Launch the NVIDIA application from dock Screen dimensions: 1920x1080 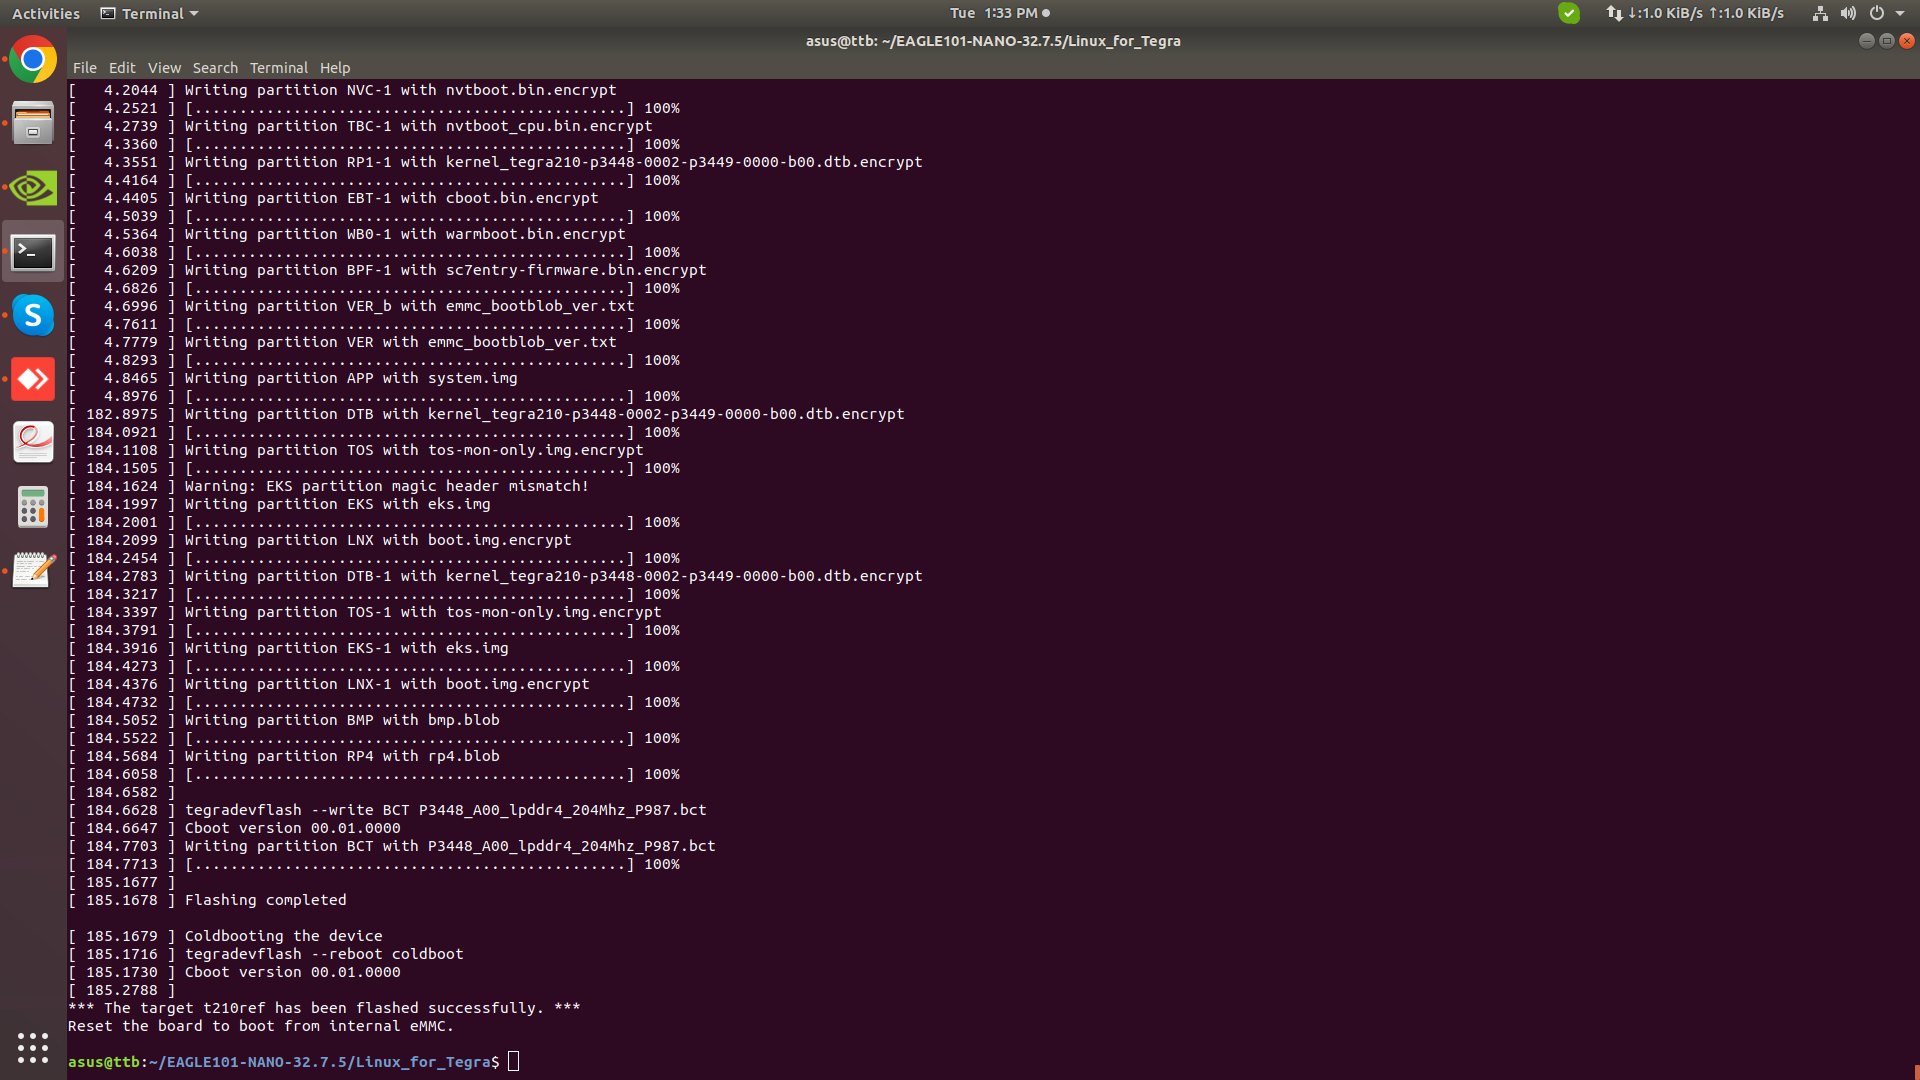tap(33, 188)
